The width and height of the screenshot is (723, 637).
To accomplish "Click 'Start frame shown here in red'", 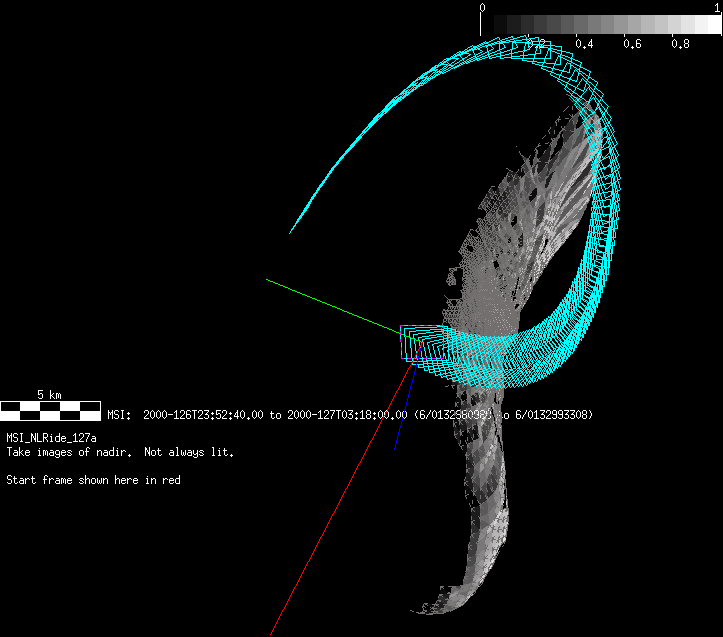I will tap(93, 480).
